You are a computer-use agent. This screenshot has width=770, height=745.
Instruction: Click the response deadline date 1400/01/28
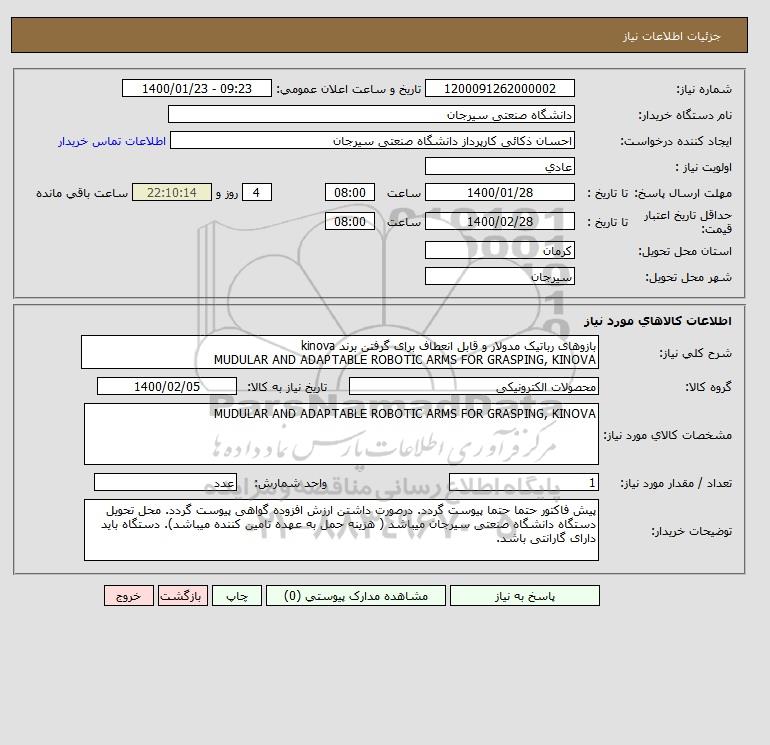pos(499,193)
